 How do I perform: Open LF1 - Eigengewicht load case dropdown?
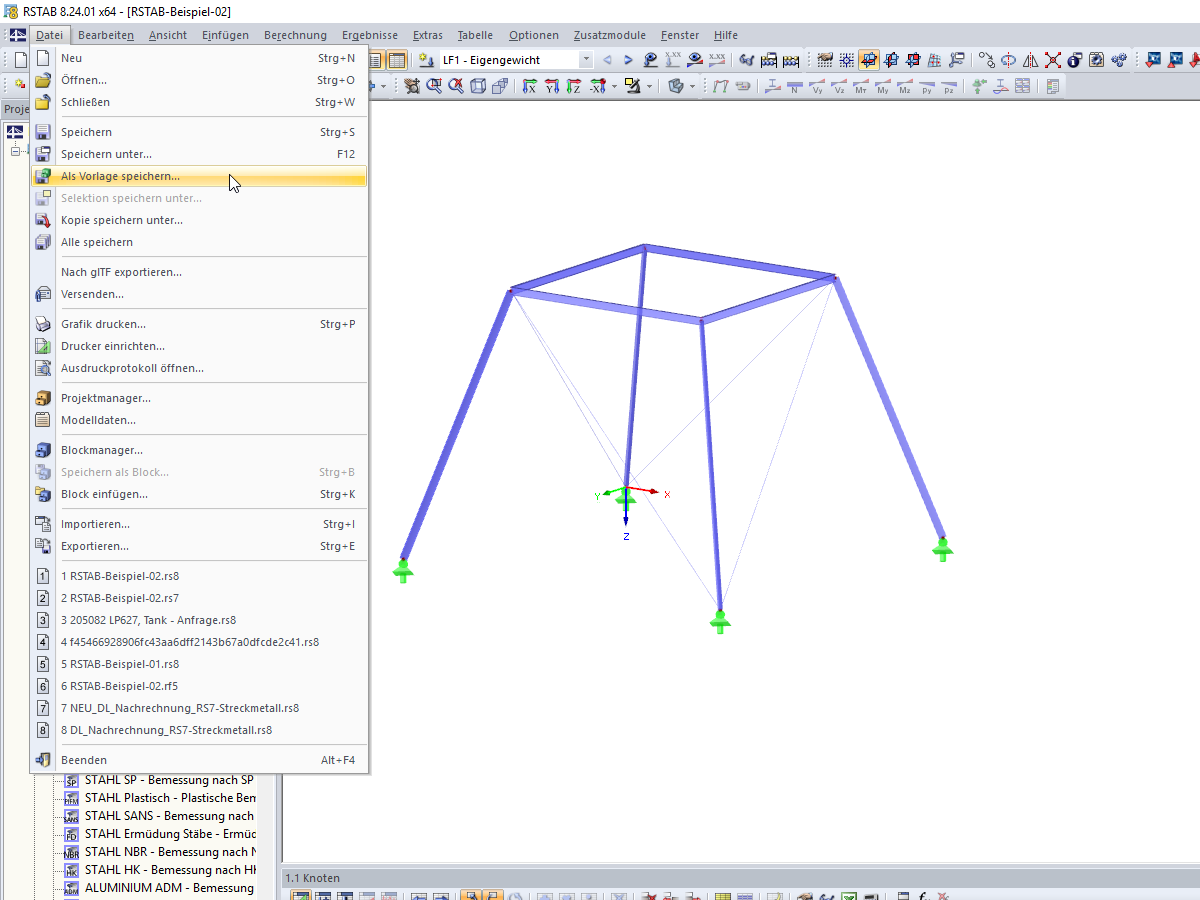586,60
